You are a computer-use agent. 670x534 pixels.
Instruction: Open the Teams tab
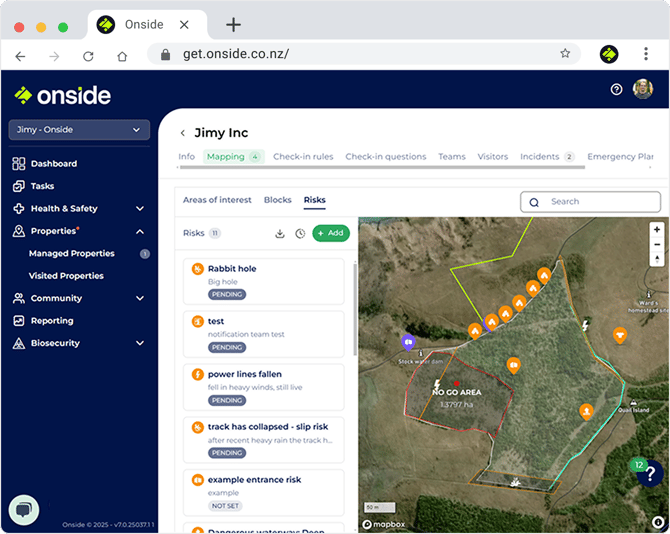tap(452, 157)
